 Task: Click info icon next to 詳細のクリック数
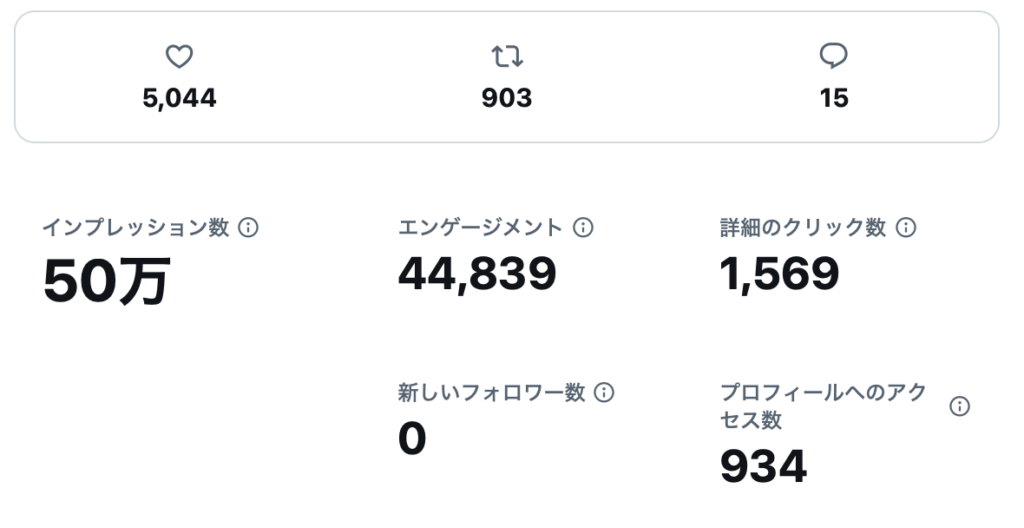point(906,228)
